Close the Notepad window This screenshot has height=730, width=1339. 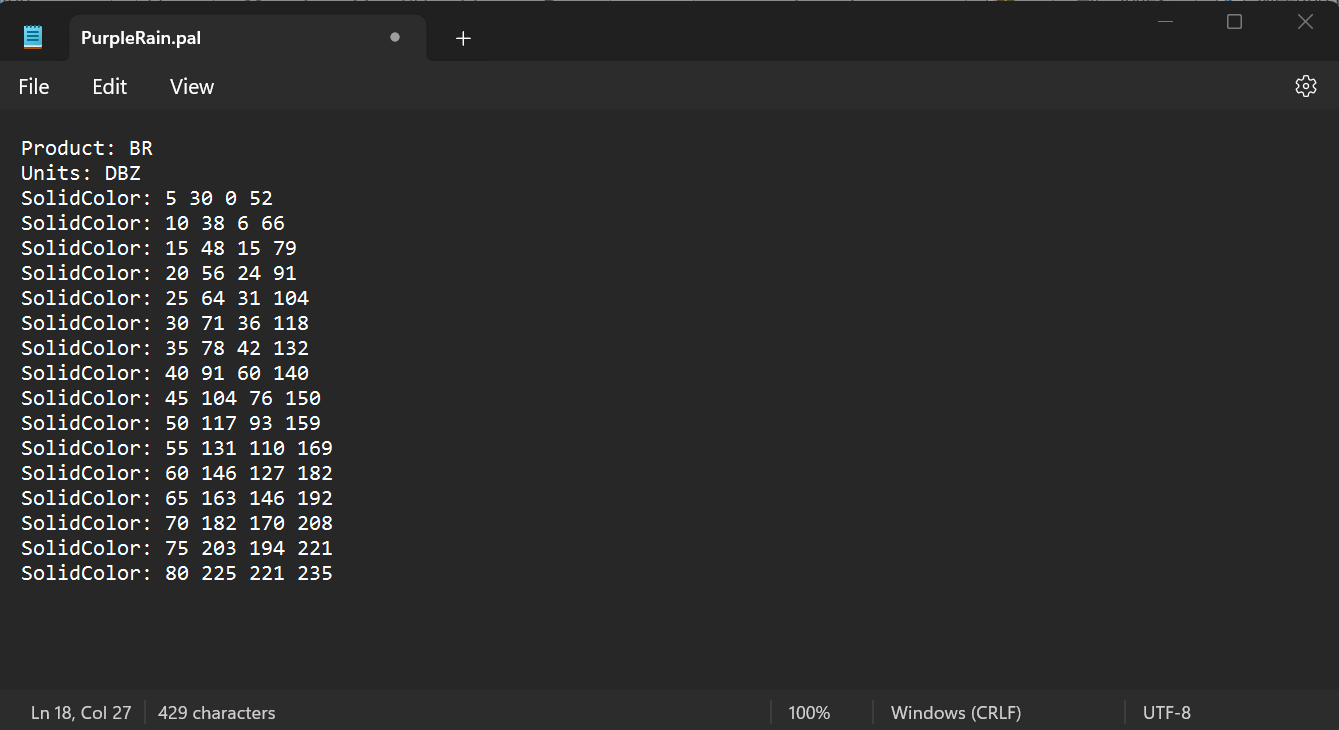pyautogui.click(x=1305, y=22)
